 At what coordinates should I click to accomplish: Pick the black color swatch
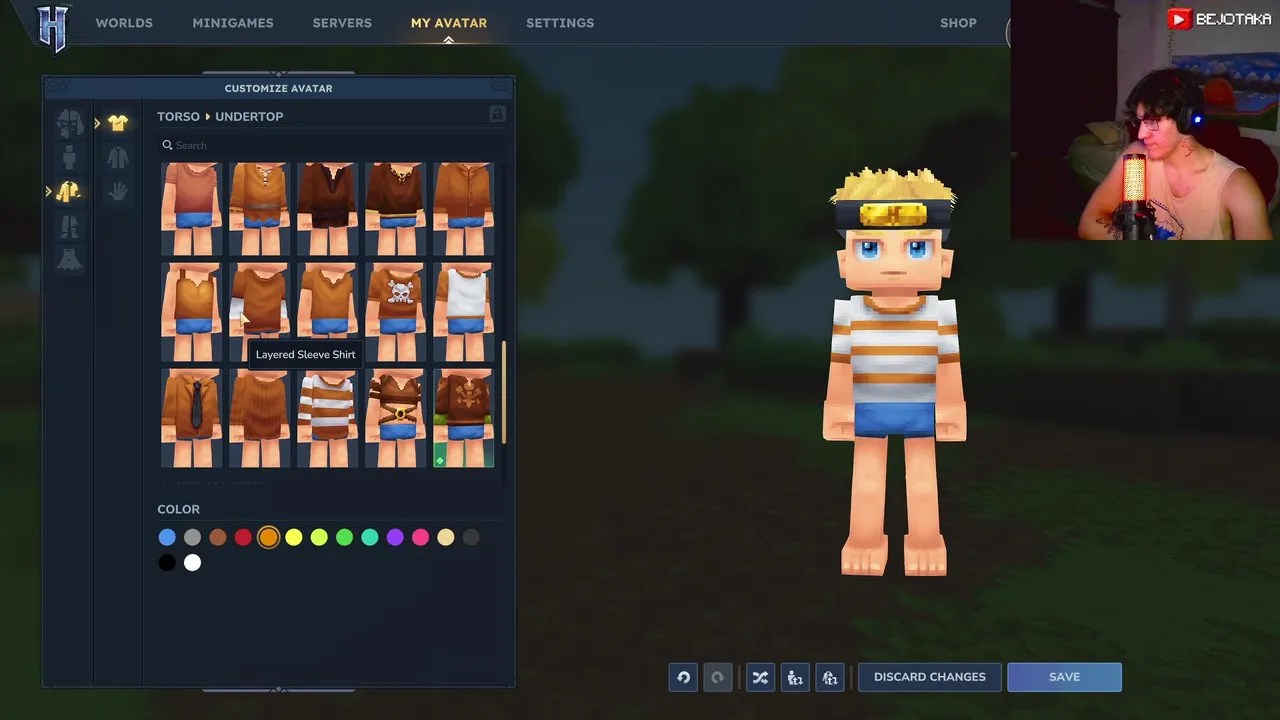pos(167,563)
